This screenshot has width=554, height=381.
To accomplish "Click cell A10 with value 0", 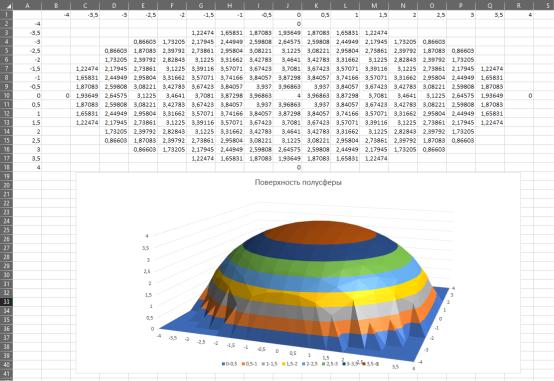I will coord(27,95).
